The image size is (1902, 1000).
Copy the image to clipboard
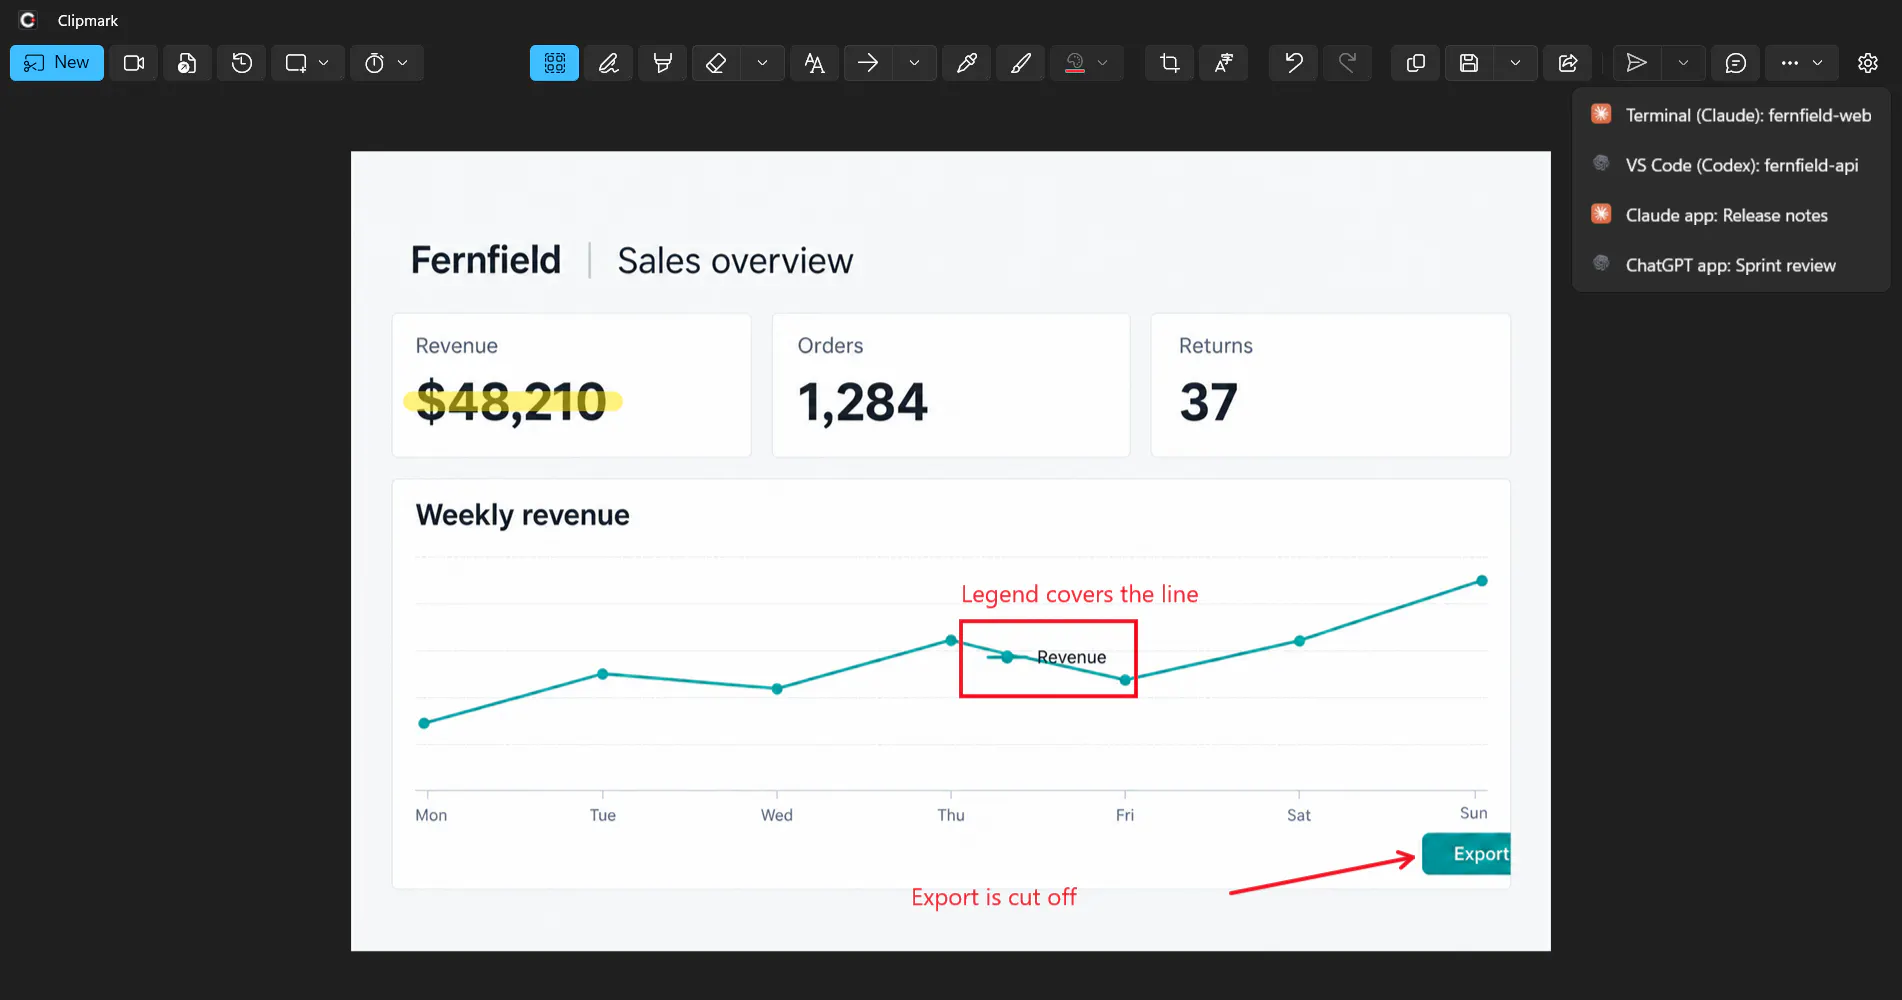point(1416,63)
